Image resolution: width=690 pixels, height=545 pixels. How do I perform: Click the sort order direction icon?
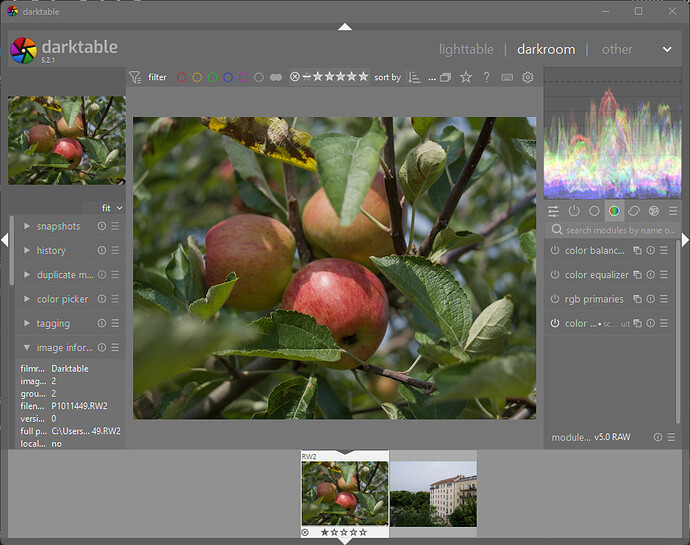(415, 77)
